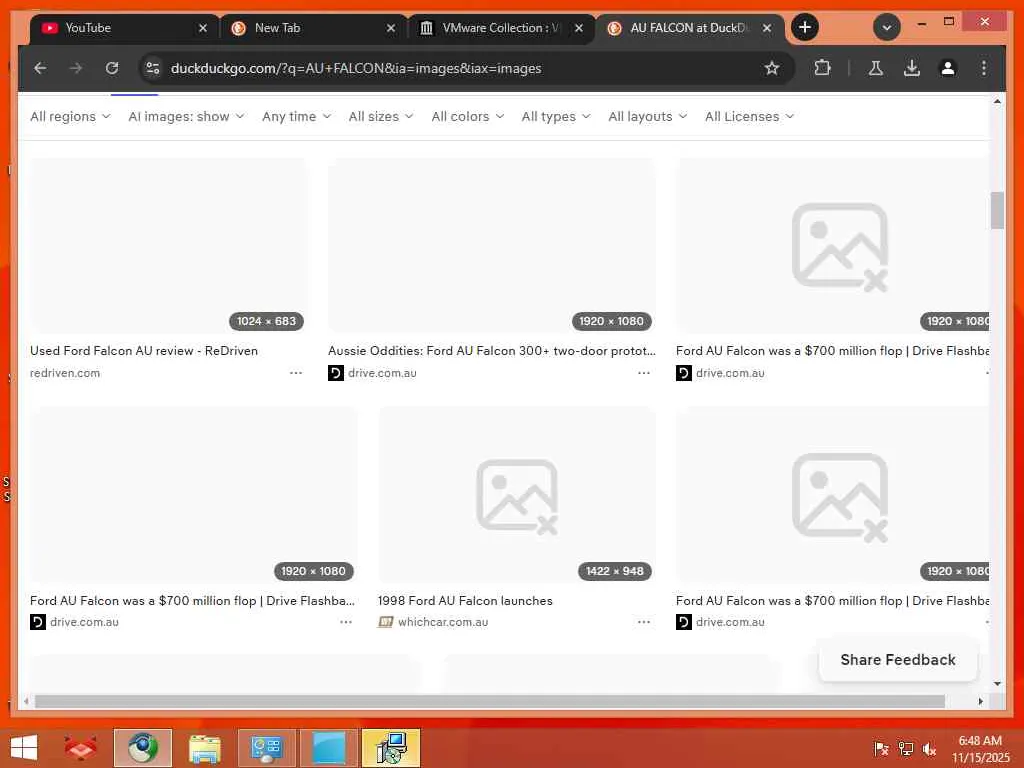The height and width of the screenshot is (768, 1024).
Task: Click the scroll down arrow
Action: (997, 684)
